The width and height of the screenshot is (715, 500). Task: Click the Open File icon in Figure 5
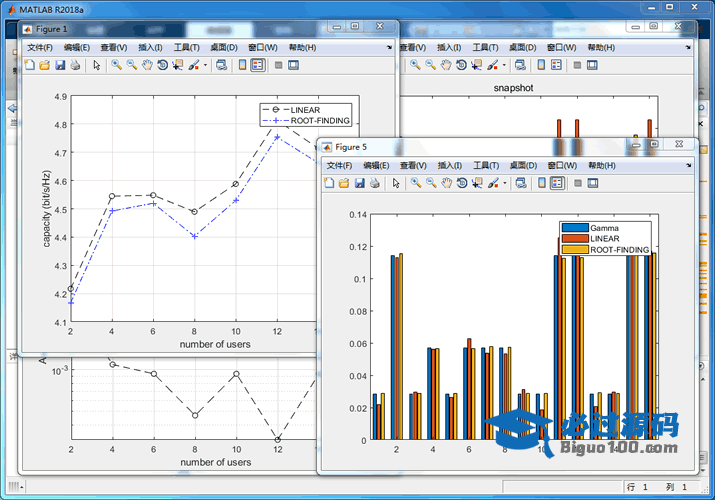[344, 183]
